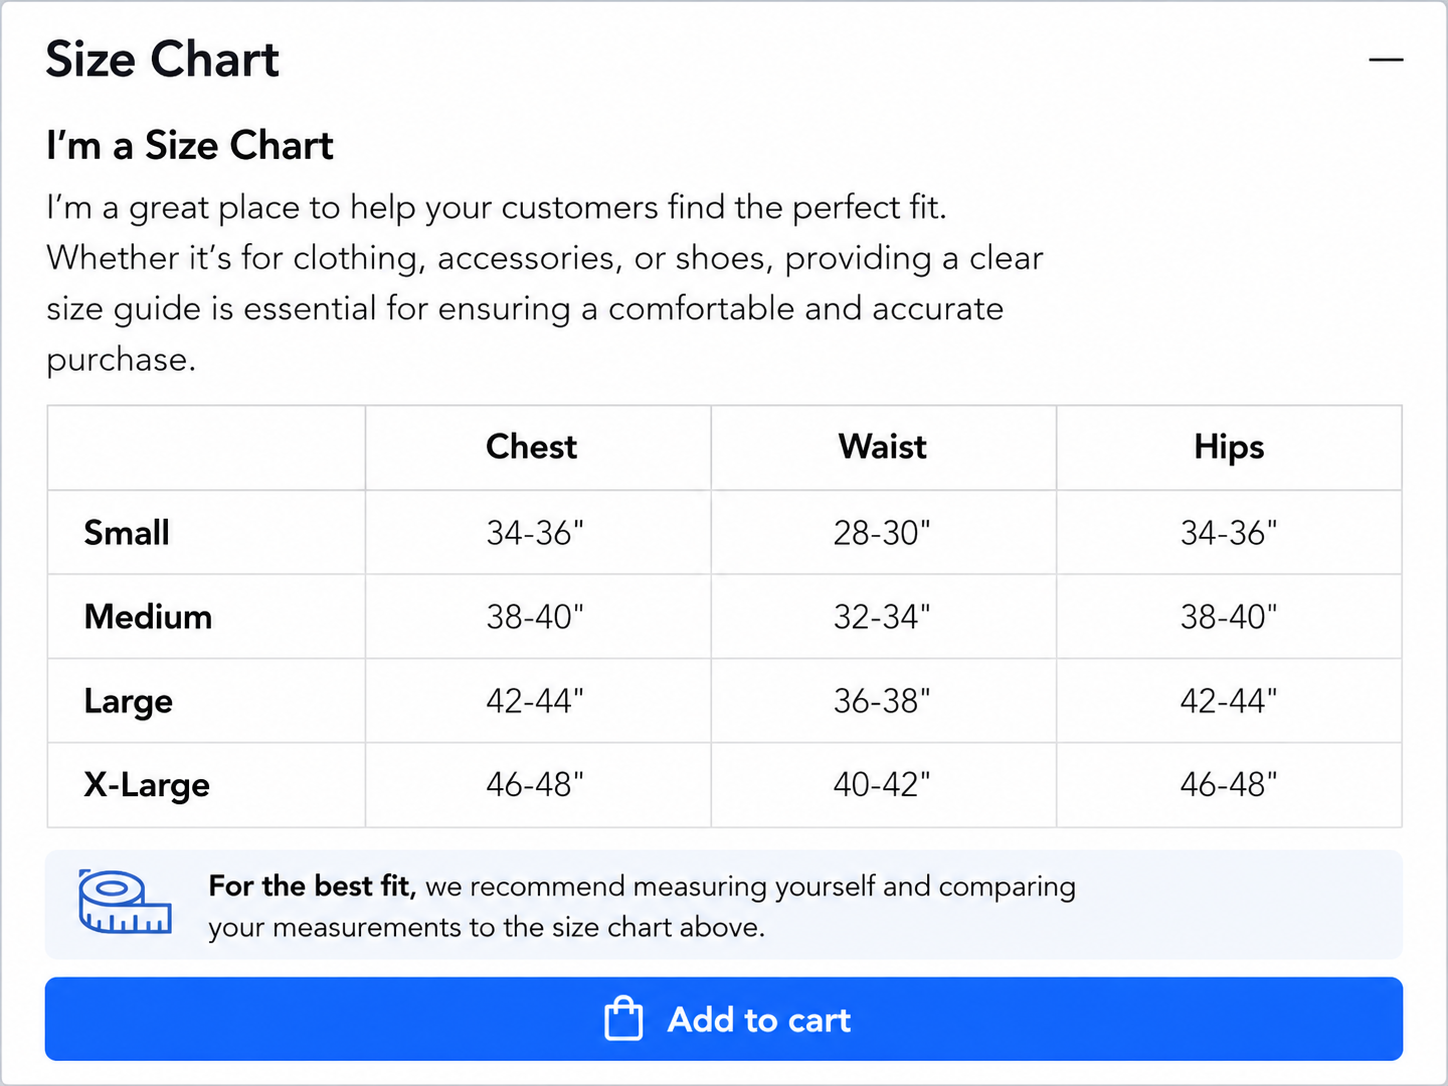Click the shopping bag icon
The image size is (1448, 1086).
623,1019
